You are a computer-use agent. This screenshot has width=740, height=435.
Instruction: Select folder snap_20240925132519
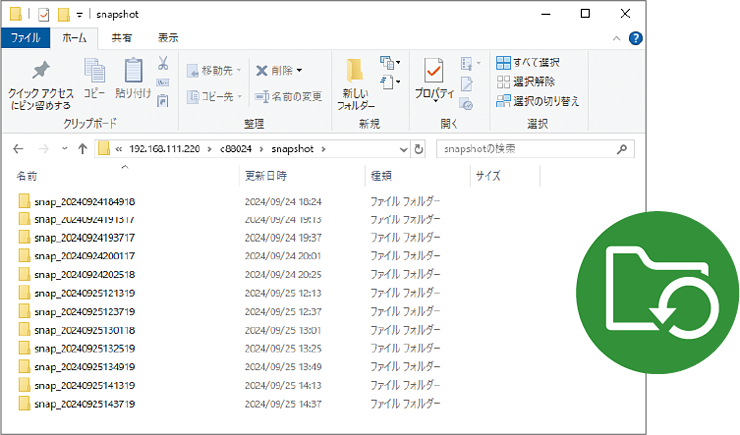[x=84, y=349]
